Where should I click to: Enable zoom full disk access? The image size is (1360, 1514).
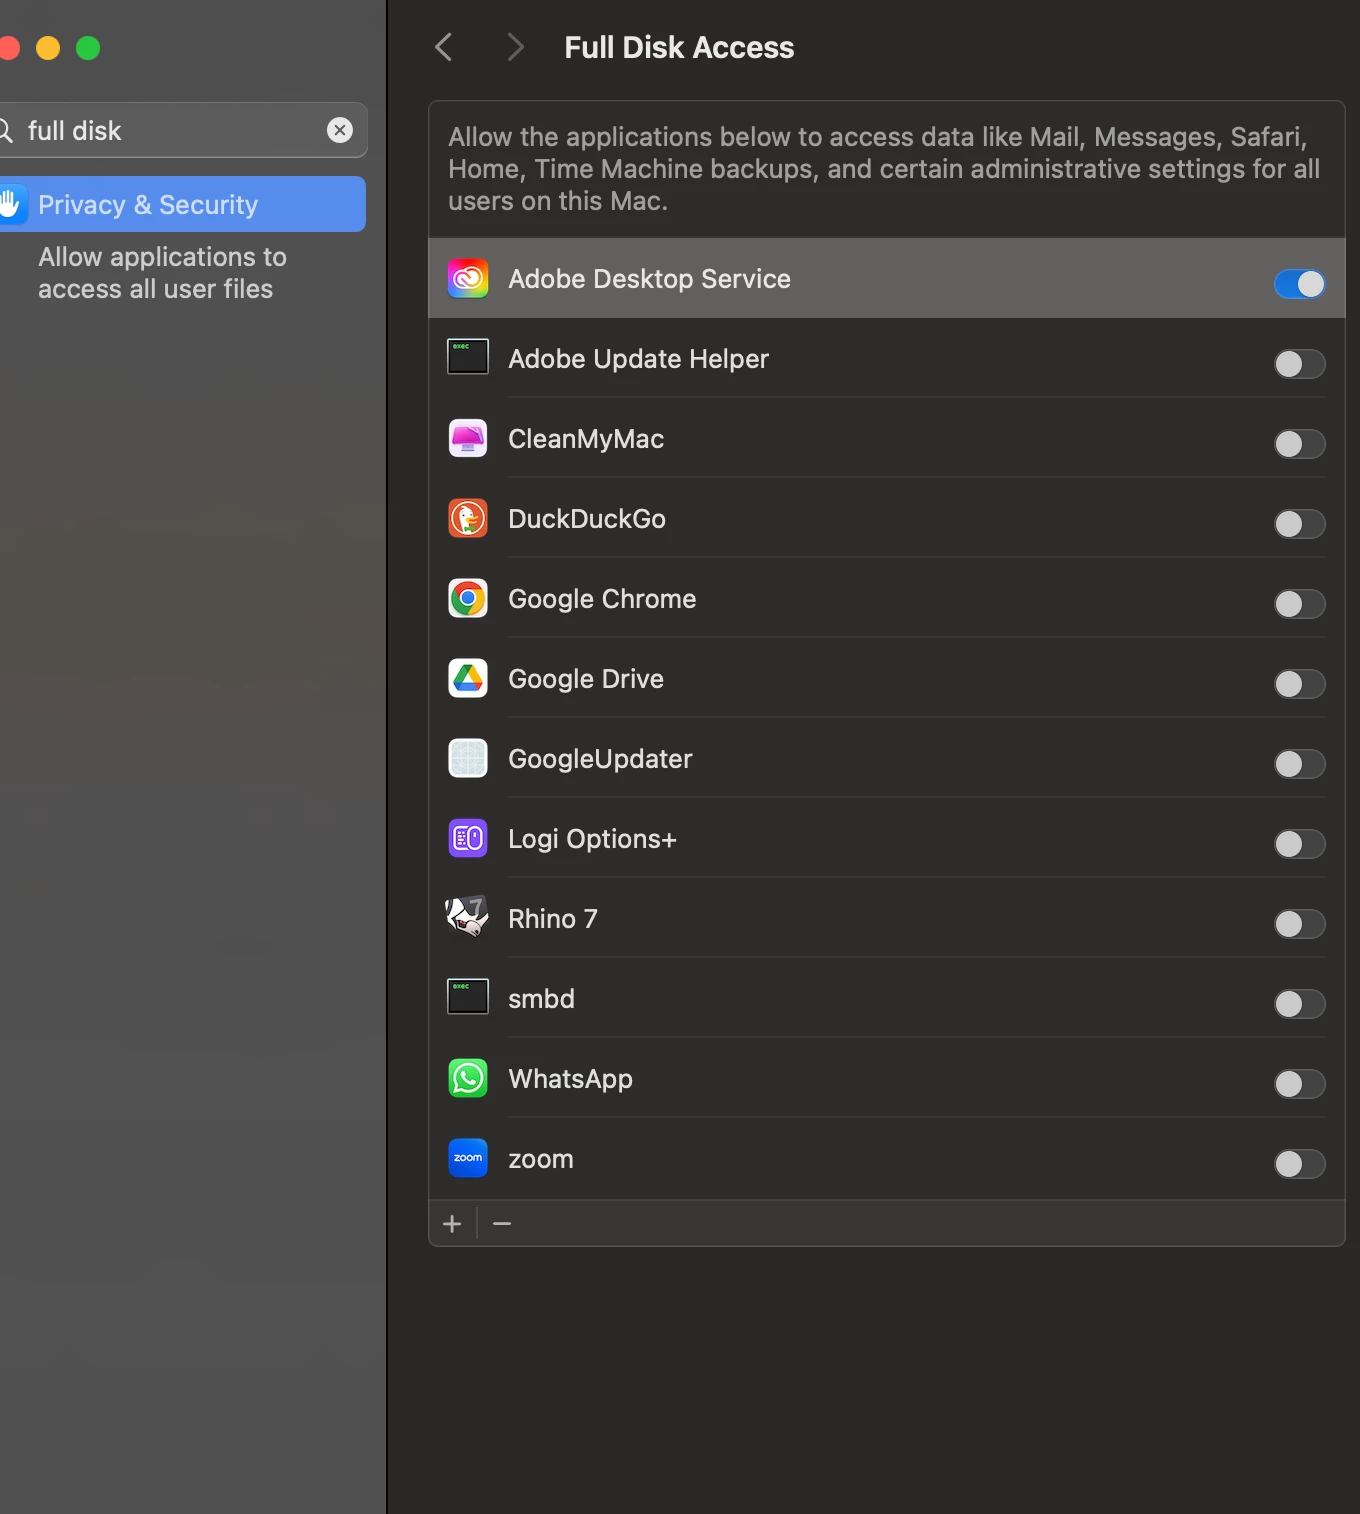point(1300,1164)
